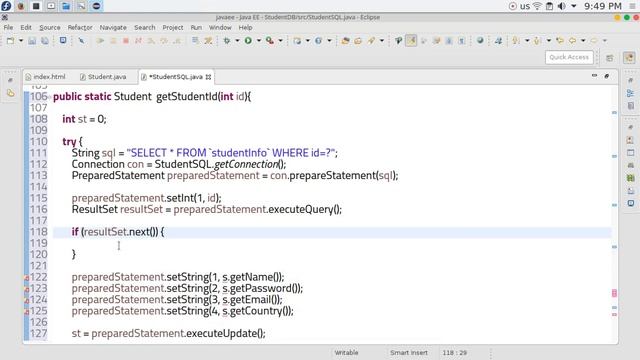Toggle Mark Occurrences highlighted toolbar button
Screen dimensions: 640x360
(411, 40)
